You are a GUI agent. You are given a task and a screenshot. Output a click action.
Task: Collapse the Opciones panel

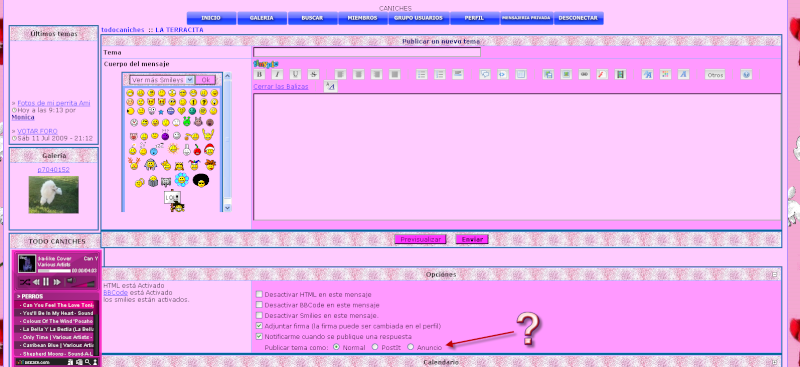774,275
